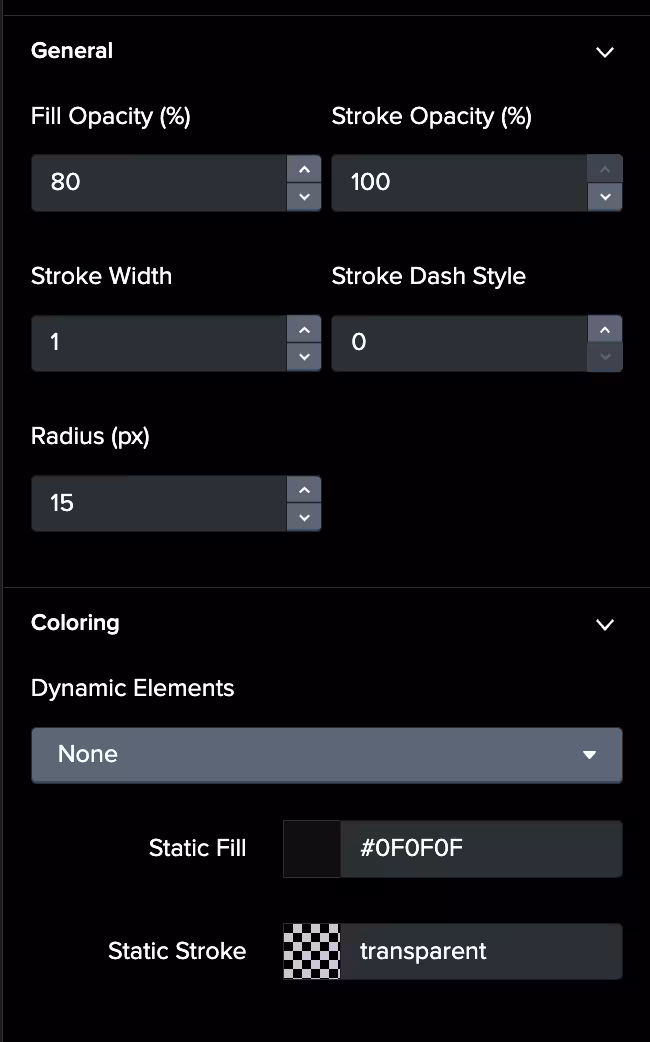Viewport: 650px width, 1042px height.
Task: Decrease Fill Opacity with down arrow
Action: (x=304, y=197)
